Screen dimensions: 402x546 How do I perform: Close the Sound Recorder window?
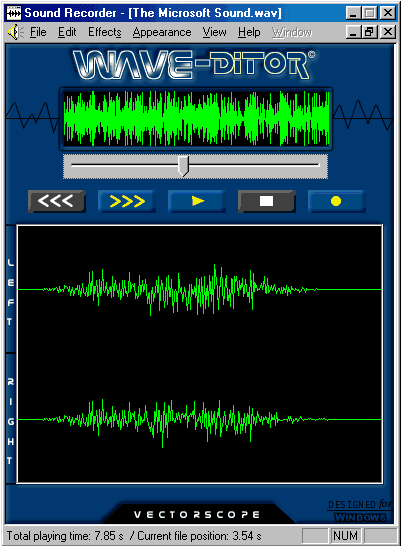point(388,13)
